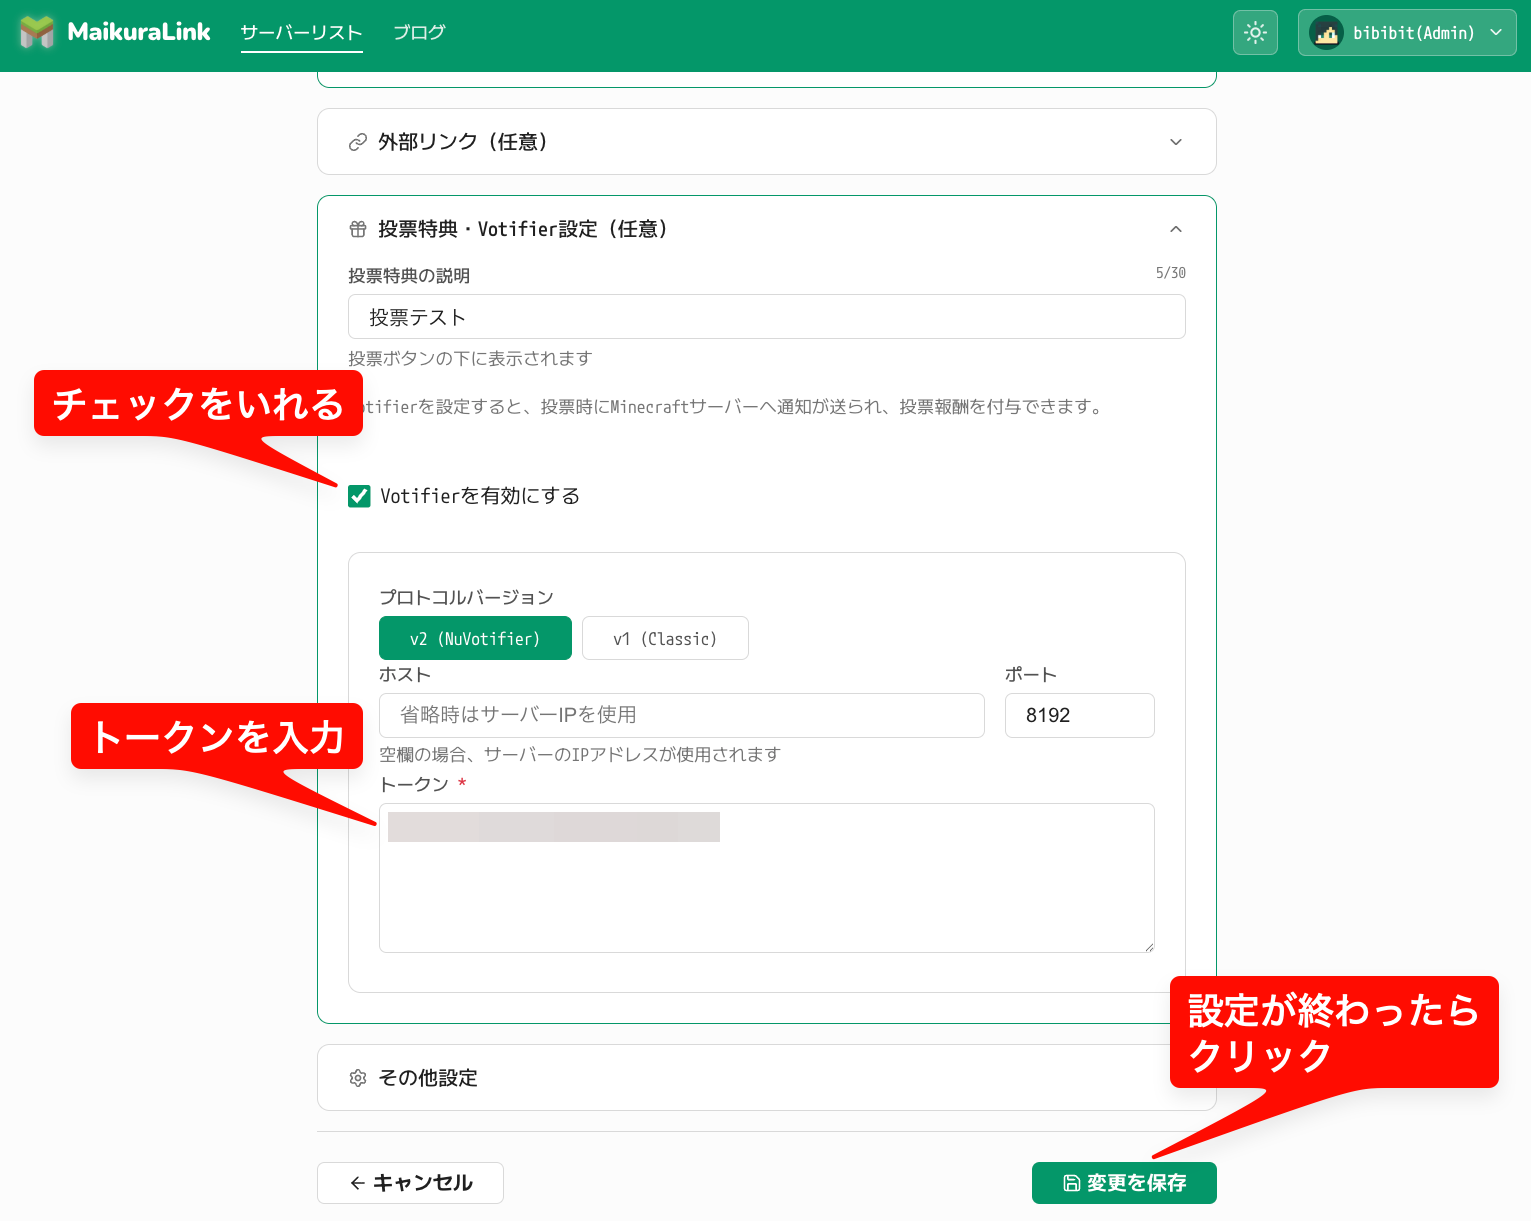Click the ホスト label

[405, 674]
